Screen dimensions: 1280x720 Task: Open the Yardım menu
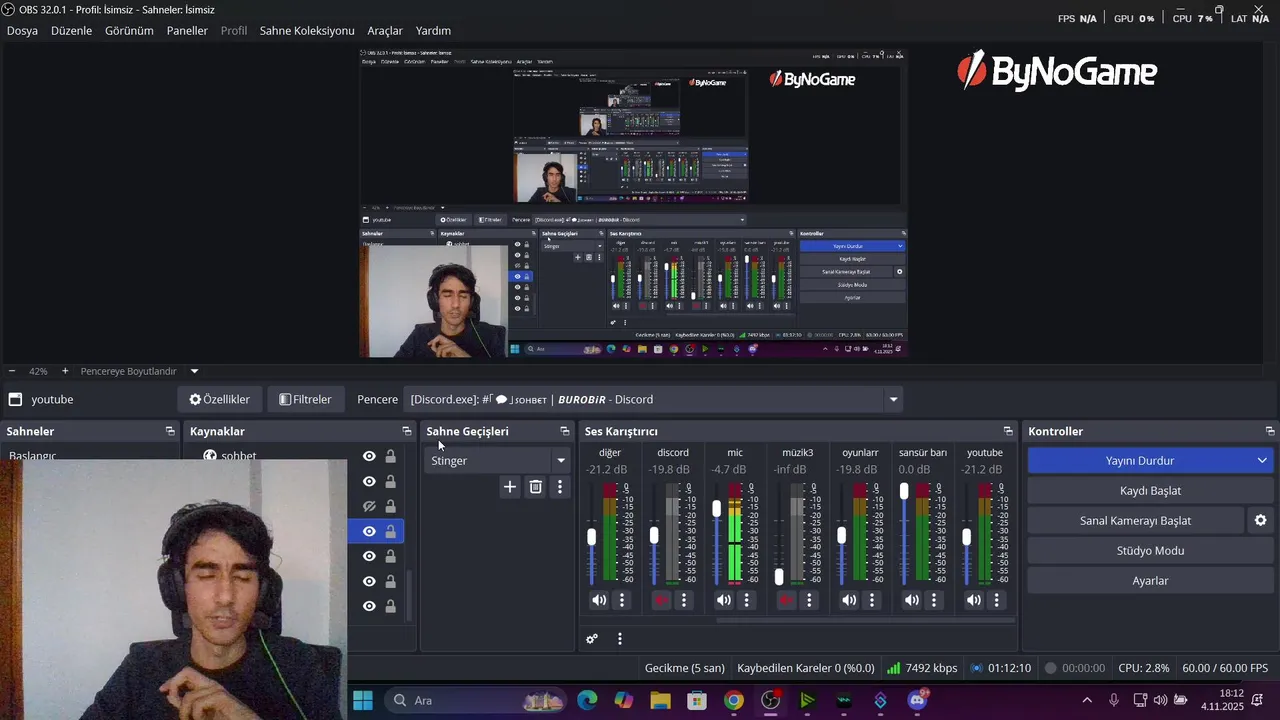(x=433, y=30)
